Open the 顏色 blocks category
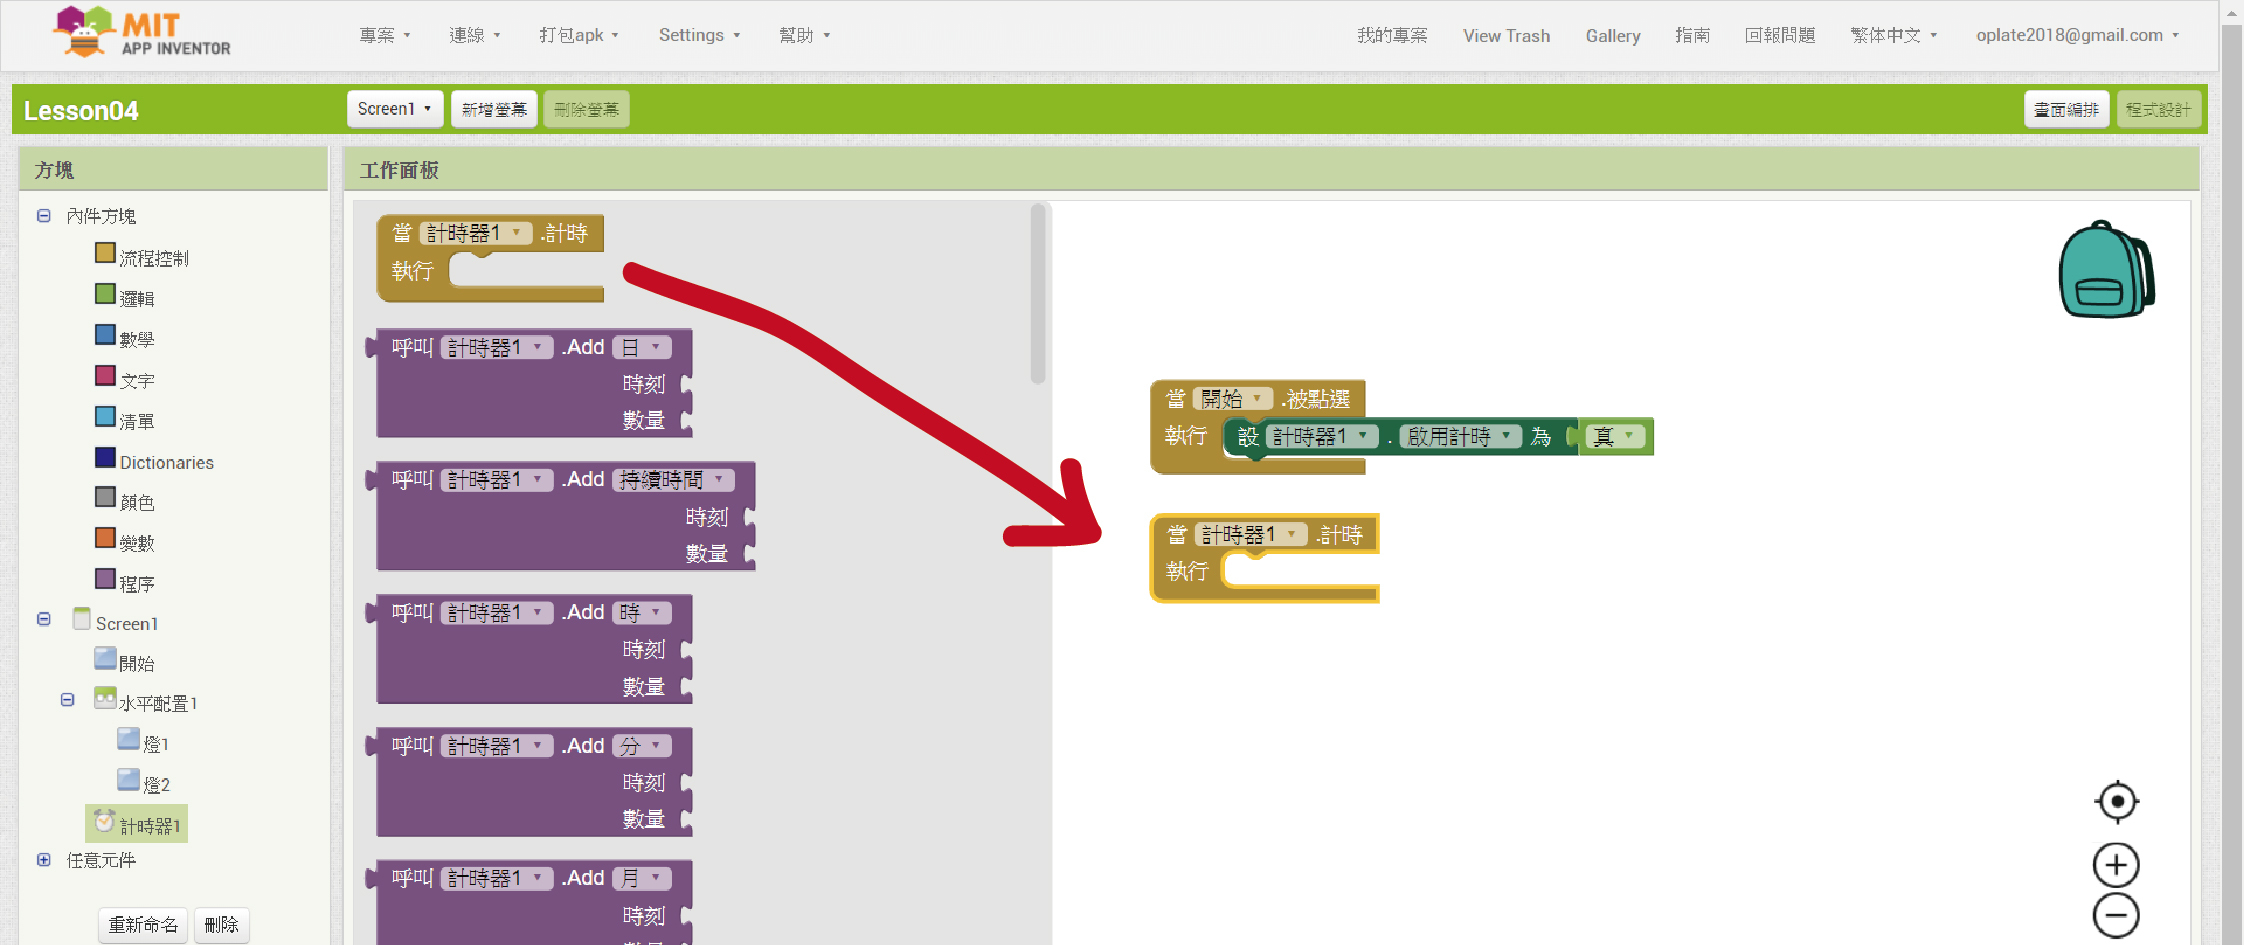Screen dimensions: 2244x945 [137, 502]
